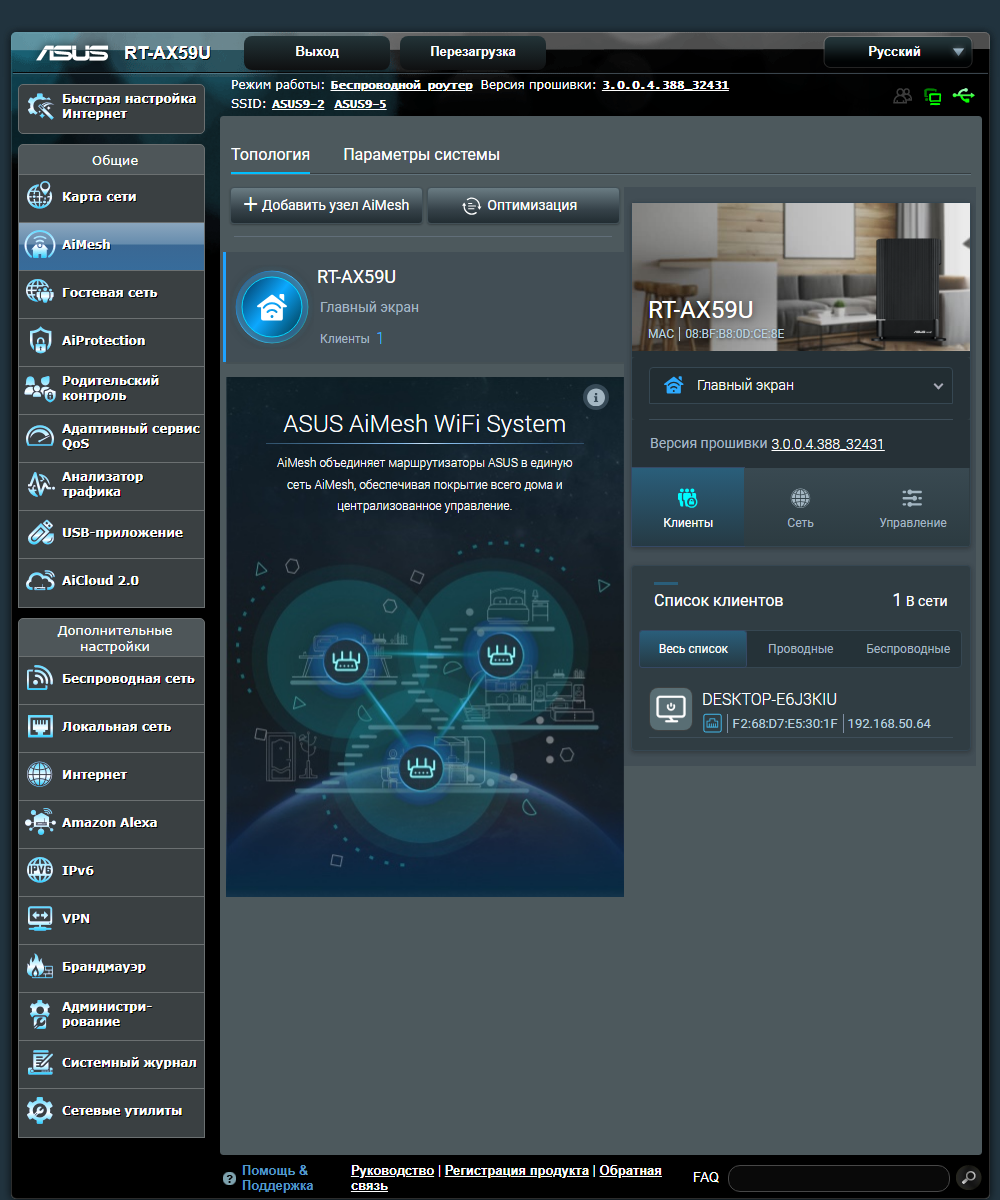Click the USB-приложение icon
Viewport: 1000px width, 1200px height.
pos(40,532)
